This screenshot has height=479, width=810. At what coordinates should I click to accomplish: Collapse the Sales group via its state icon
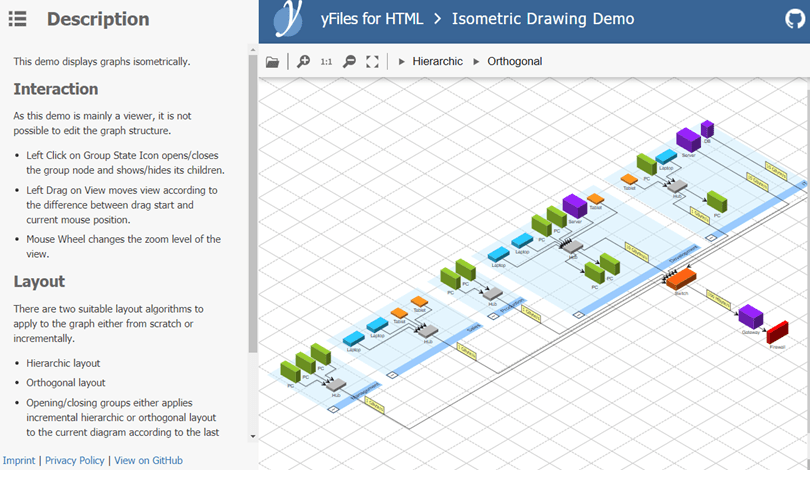392,375
